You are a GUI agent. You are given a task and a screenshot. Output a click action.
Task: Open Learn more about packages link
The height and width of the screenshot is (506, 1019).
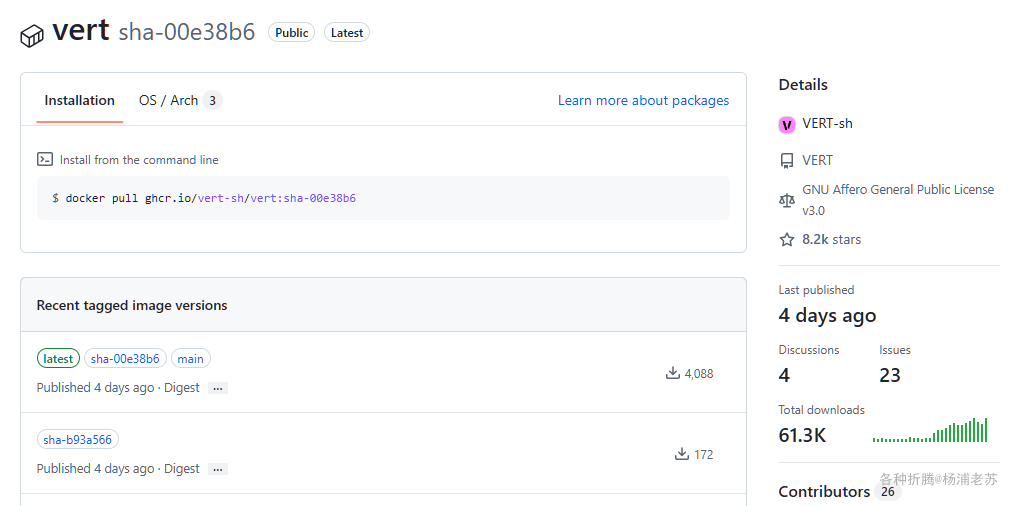643,100
